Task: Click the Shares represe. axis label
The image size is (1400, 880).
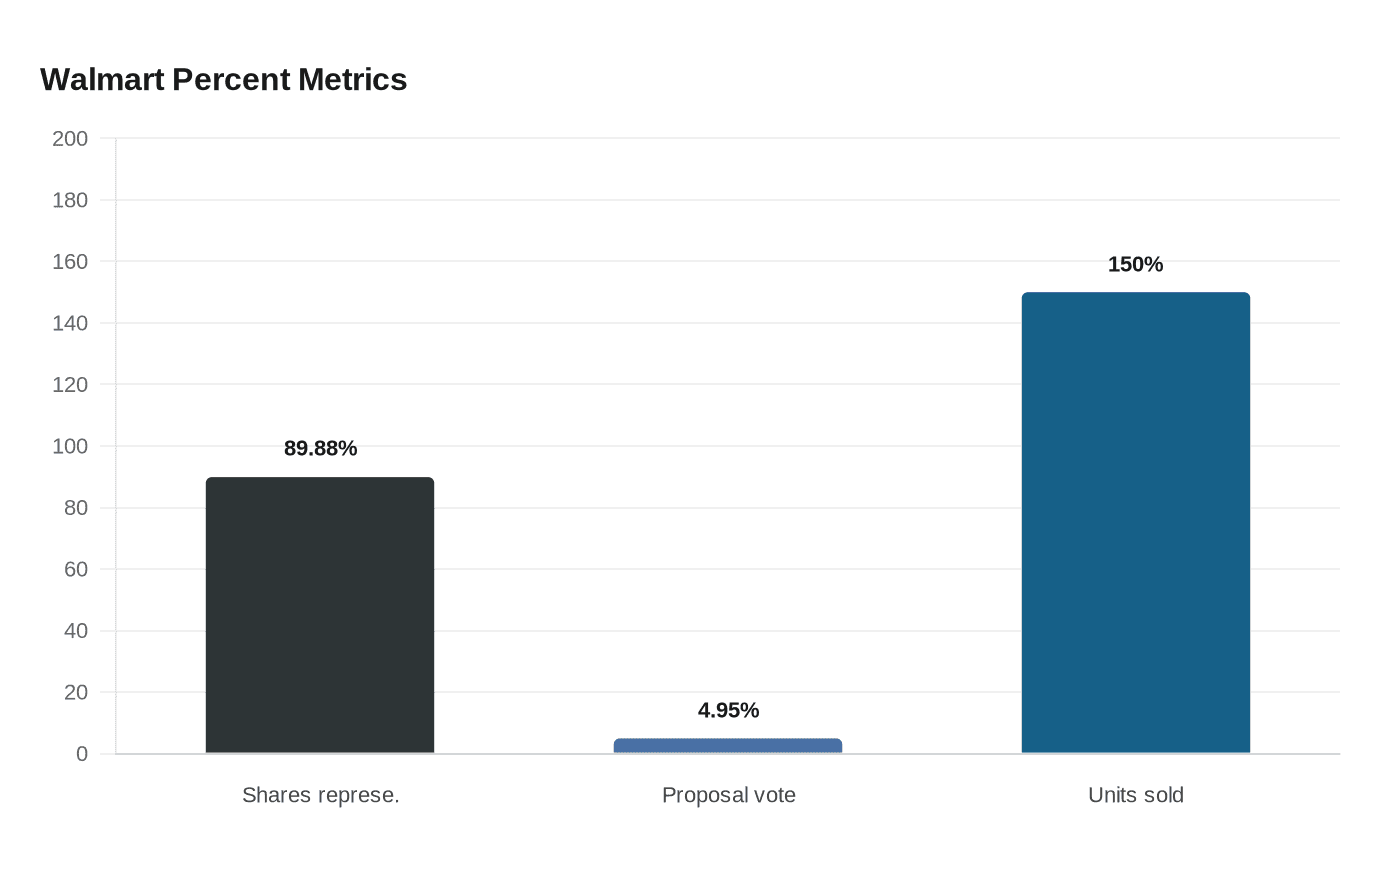Action: tap(321, 795)
